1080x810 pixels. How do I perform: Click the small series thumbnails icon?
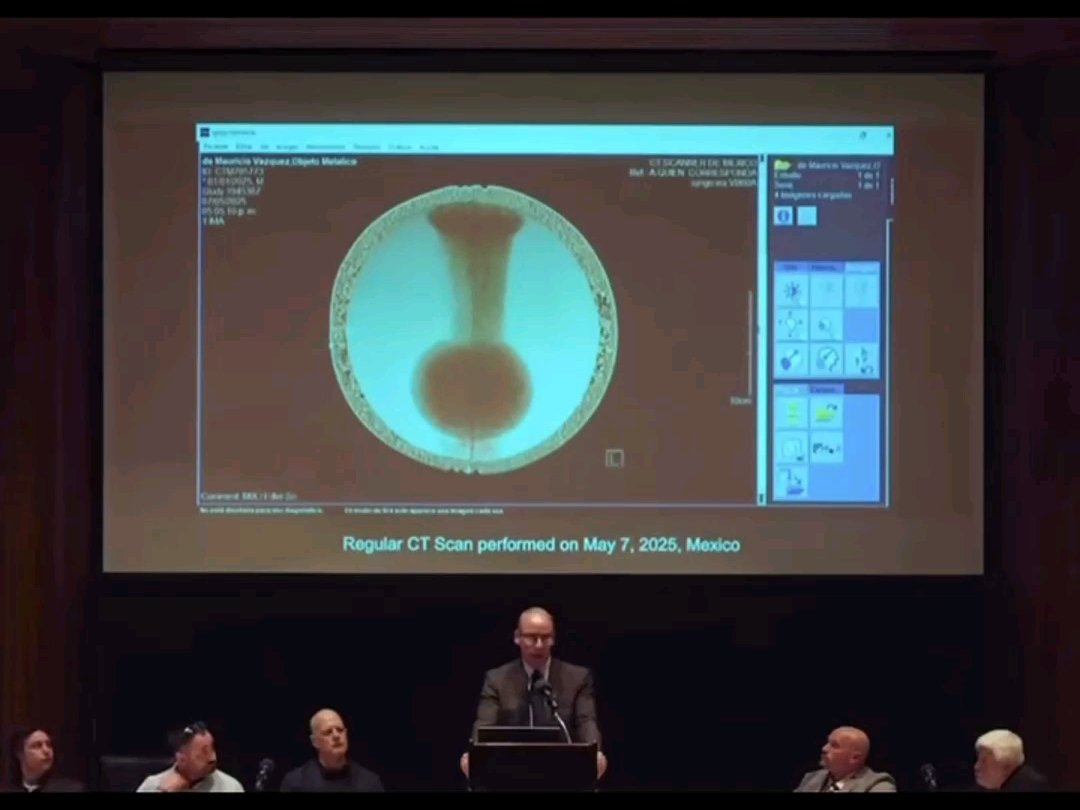tap(827, 448)
